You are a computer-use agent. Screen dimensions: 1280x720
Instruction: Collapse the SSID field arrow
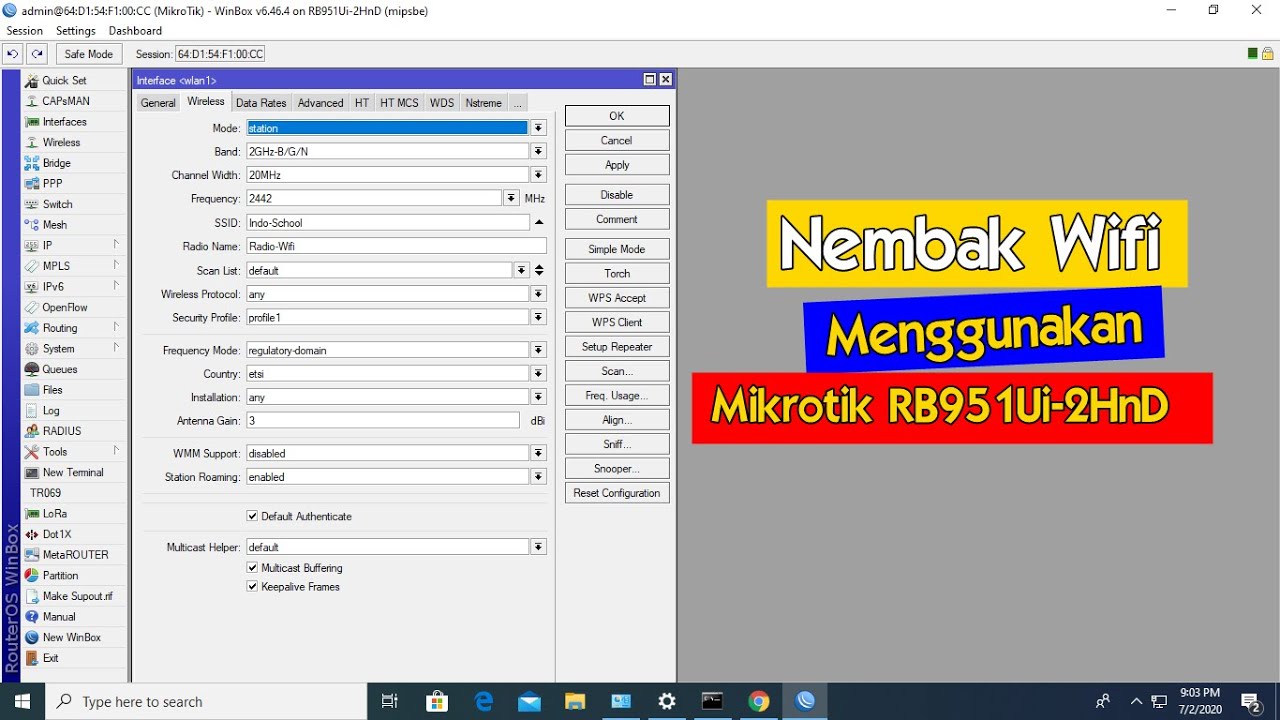coord(539,222)
